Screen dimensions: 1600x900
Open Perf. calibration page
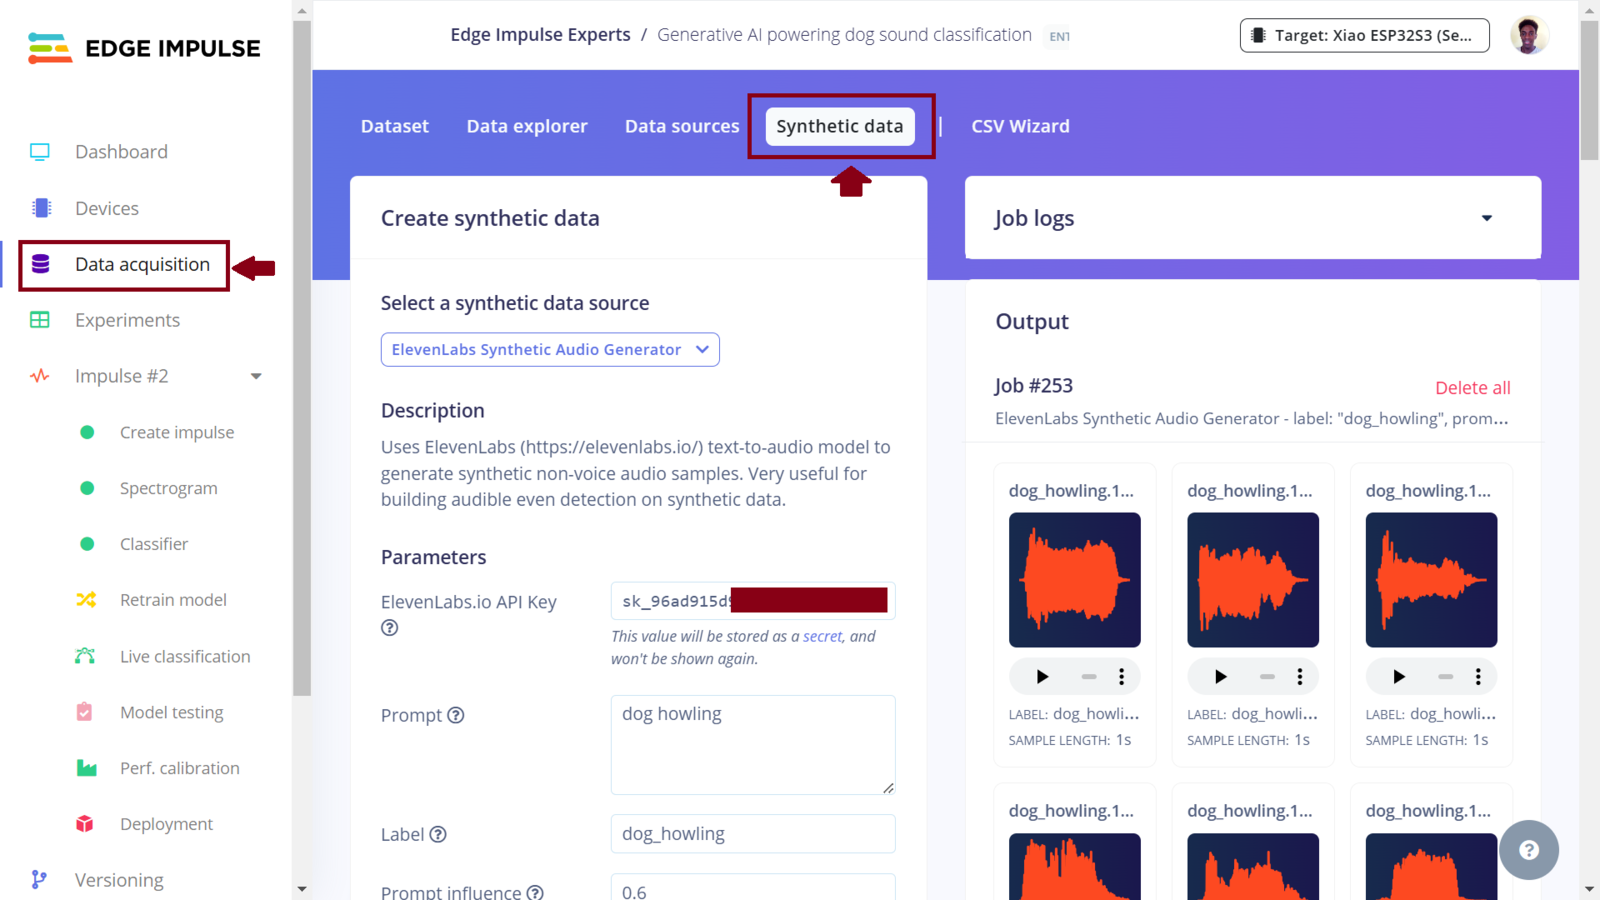180,768
